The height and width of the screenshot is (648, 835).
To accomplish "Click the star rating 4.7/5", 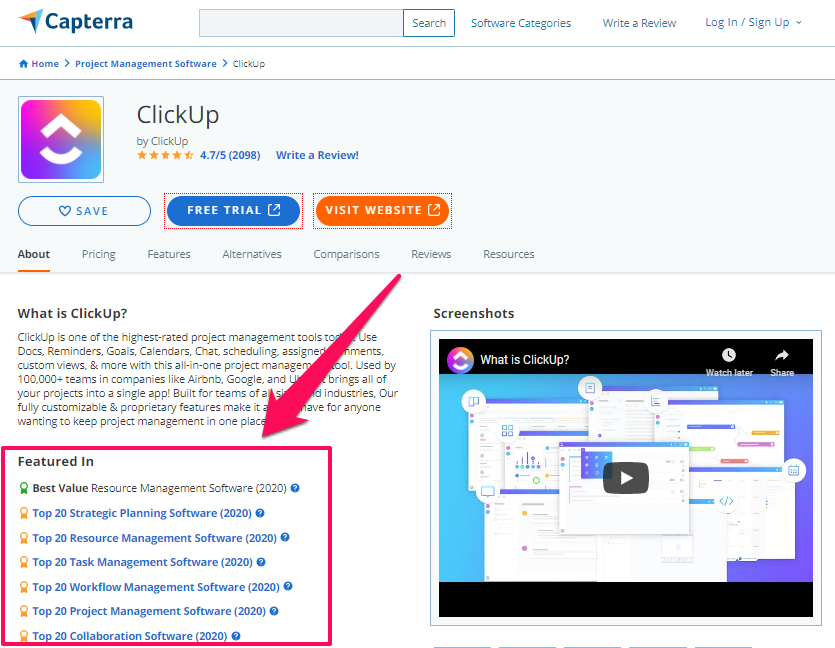I will pyautogui.click(x=165, y=156).
